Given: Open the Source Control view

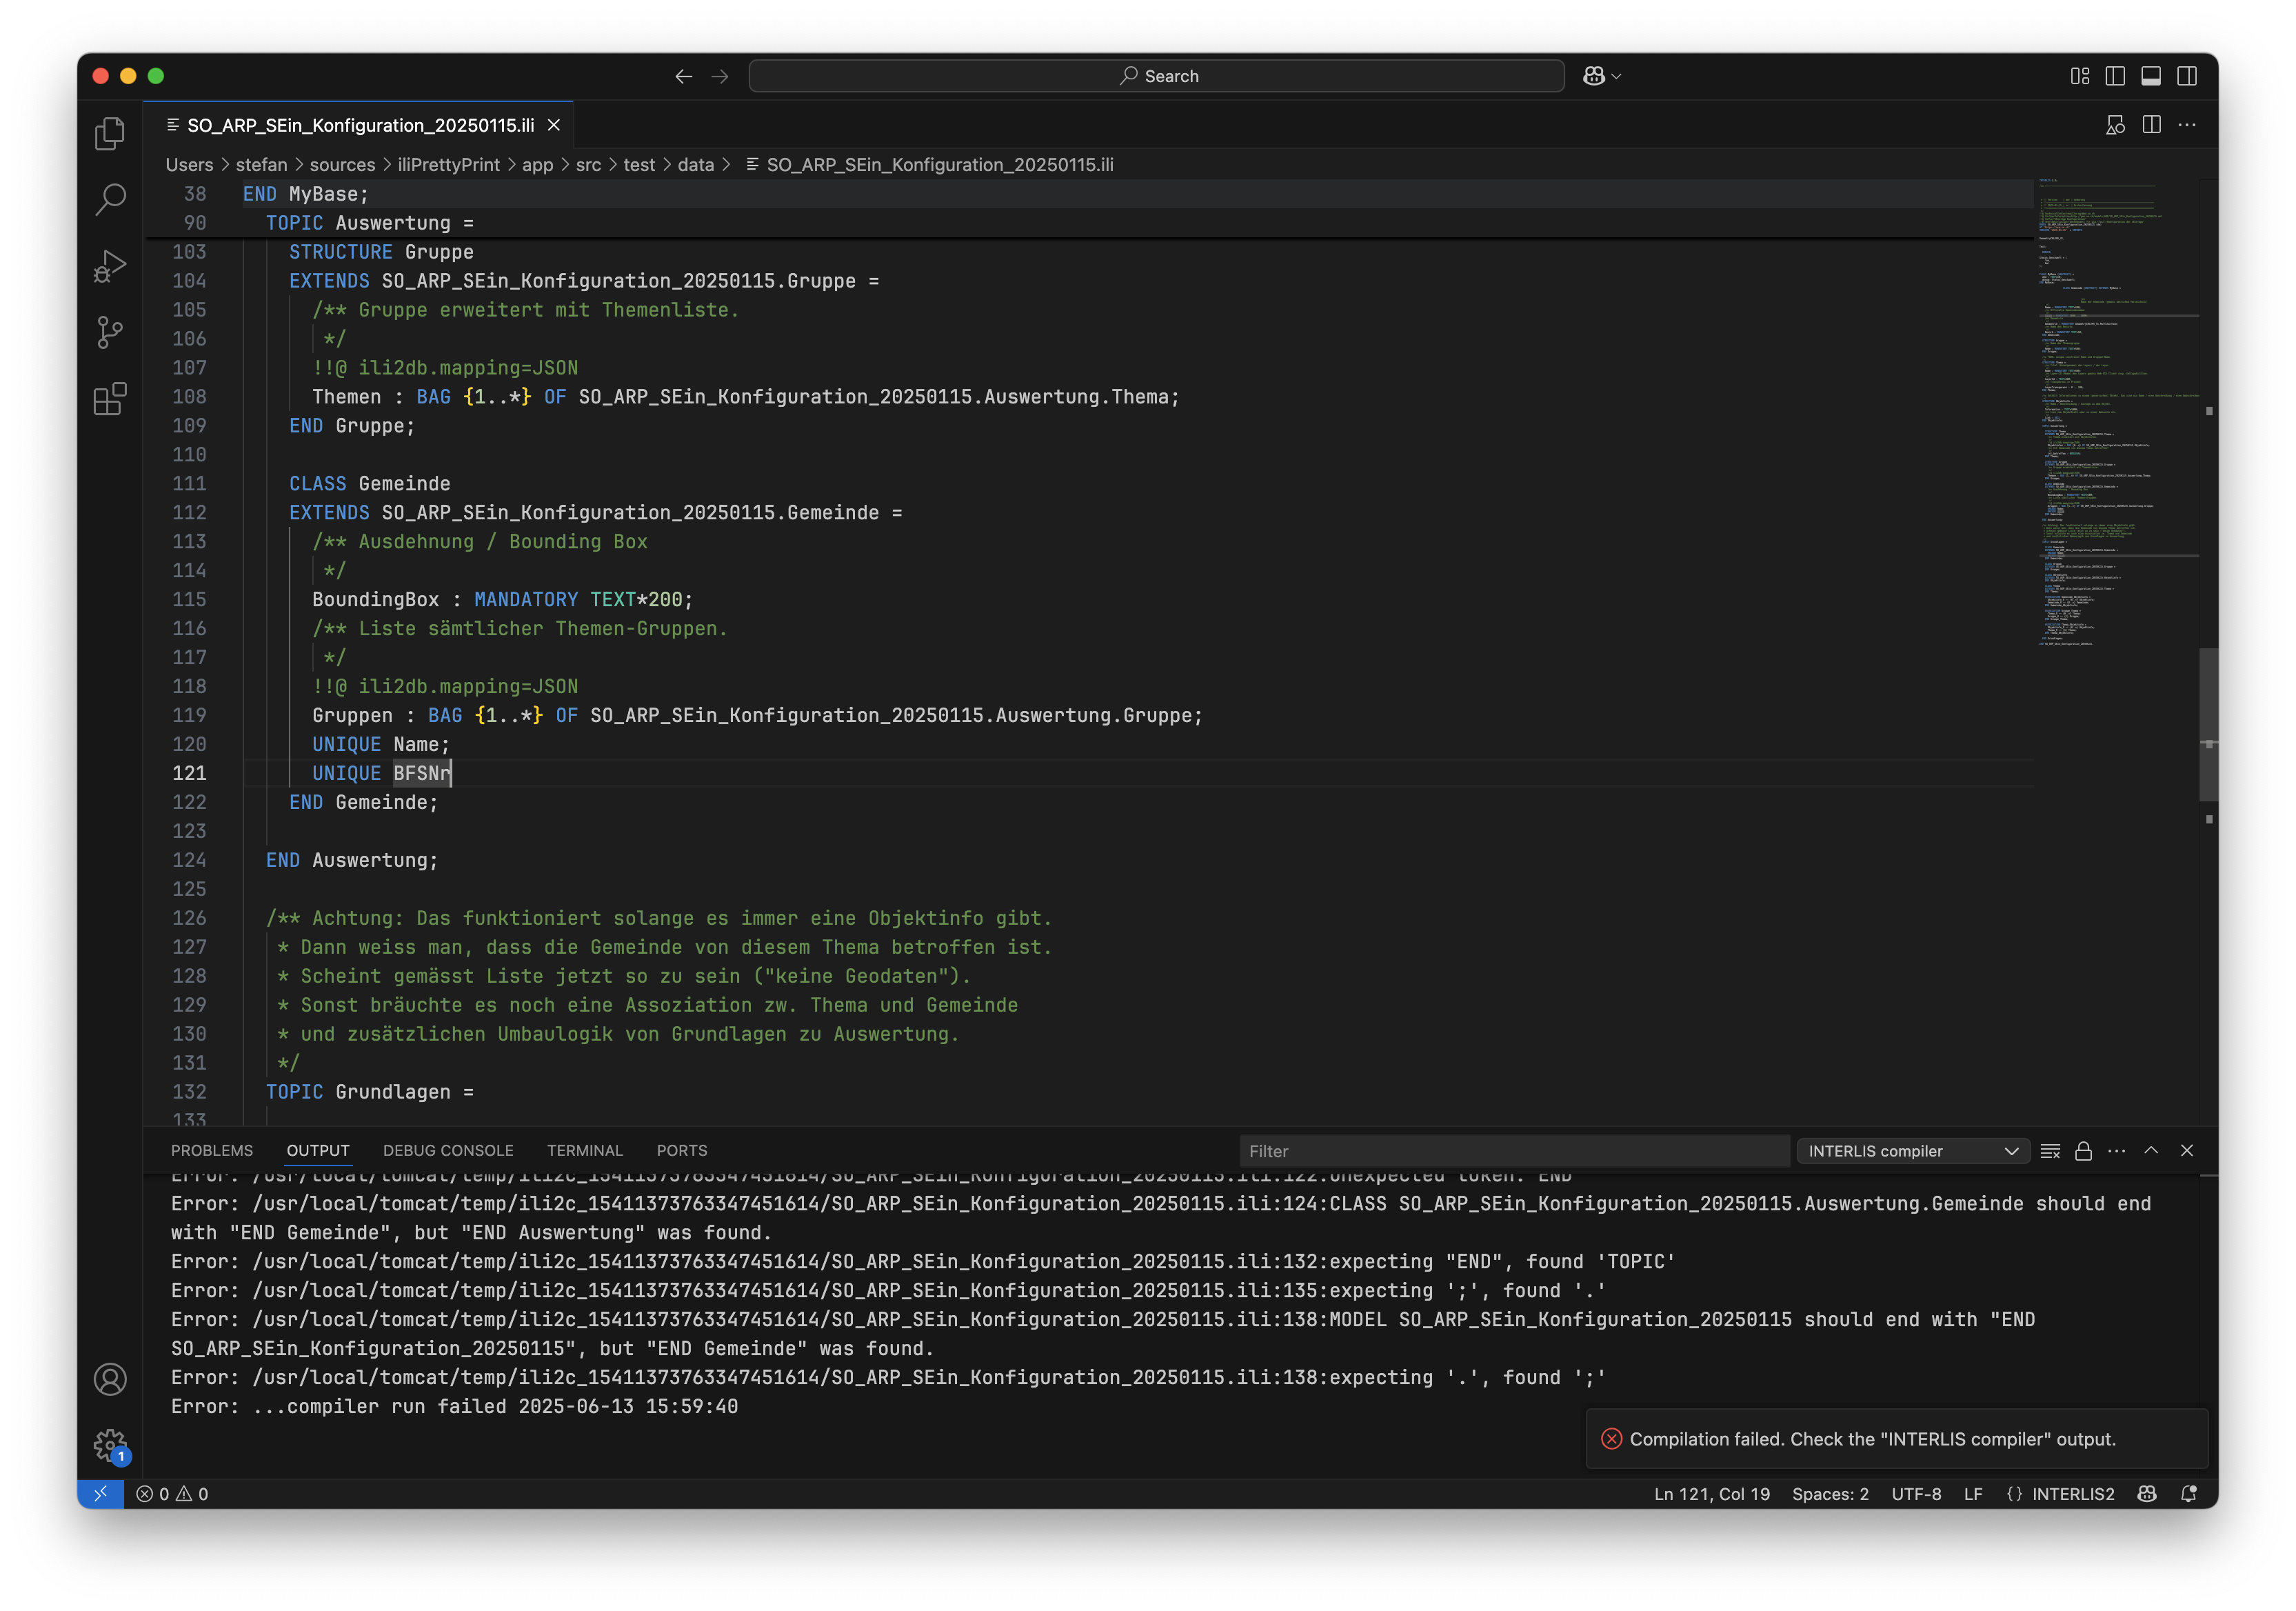Looking at the screenshot, I should point(110,332).
